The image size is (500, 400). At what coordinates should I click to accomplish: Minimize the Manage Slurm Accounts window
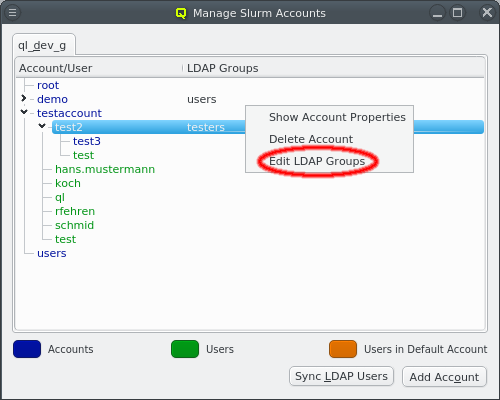point(437,13)
